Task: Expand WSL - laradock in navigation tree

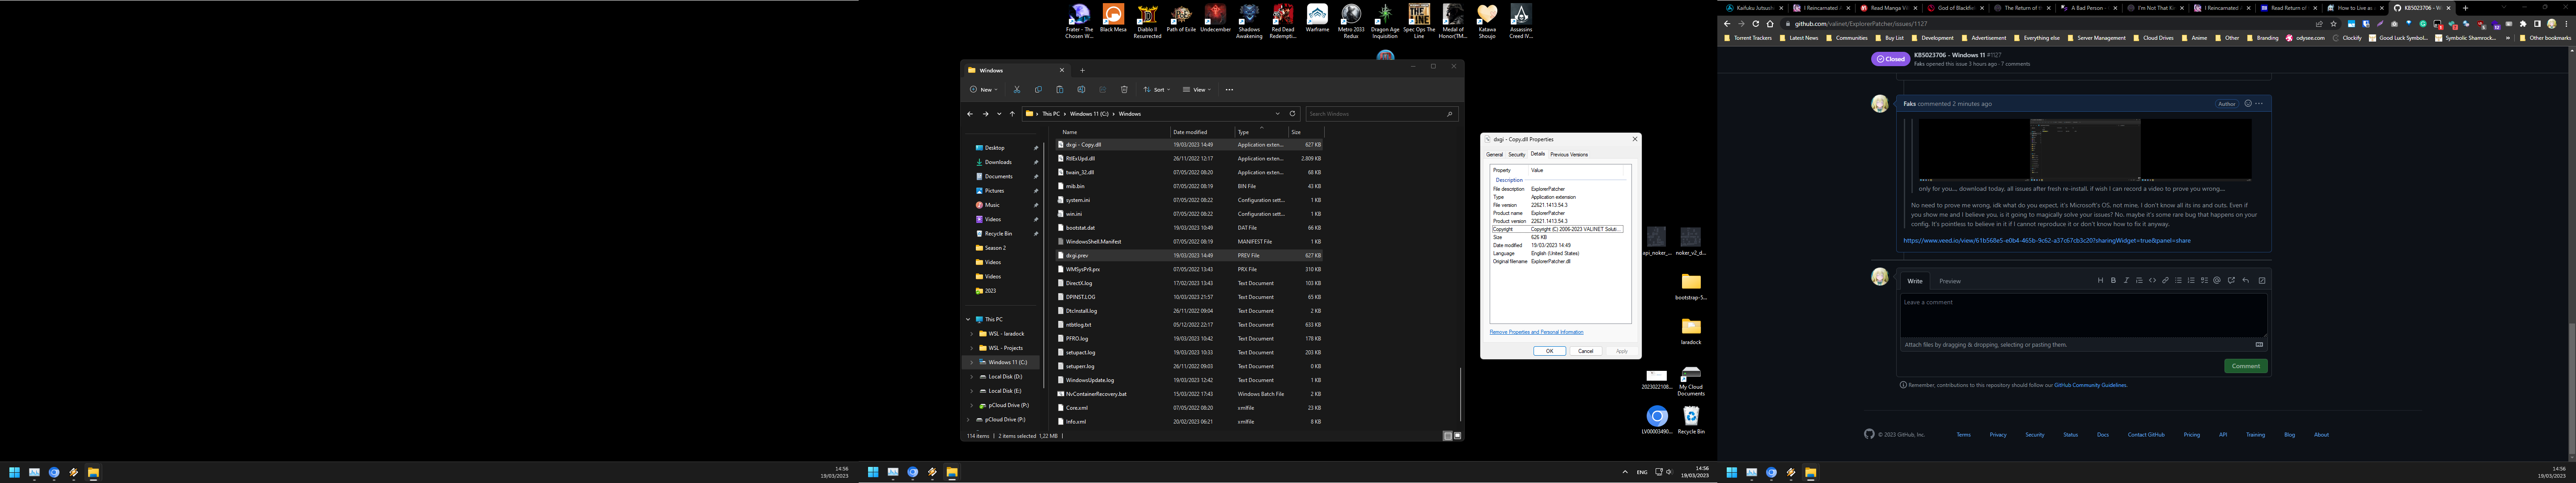Action: (972, 334)
